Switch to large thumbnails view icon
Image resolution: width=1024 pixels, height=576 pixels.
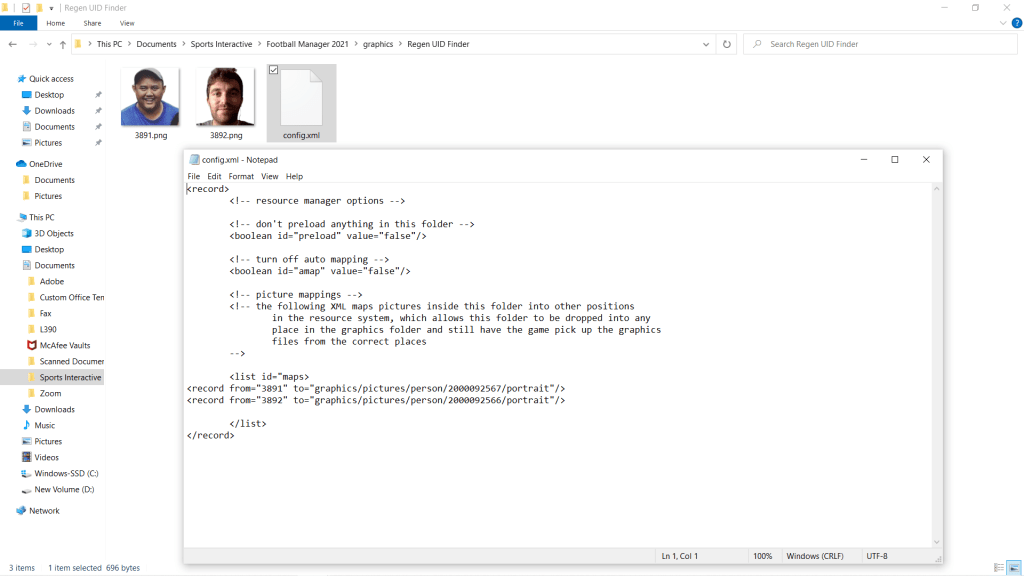tap(1015, 568)
